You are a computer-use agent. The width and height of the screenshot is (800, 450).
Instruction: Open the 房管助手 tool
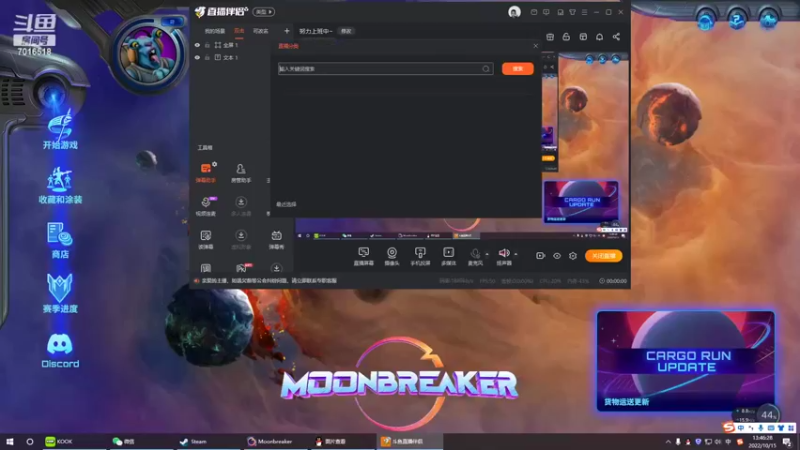tap(241, 172)
